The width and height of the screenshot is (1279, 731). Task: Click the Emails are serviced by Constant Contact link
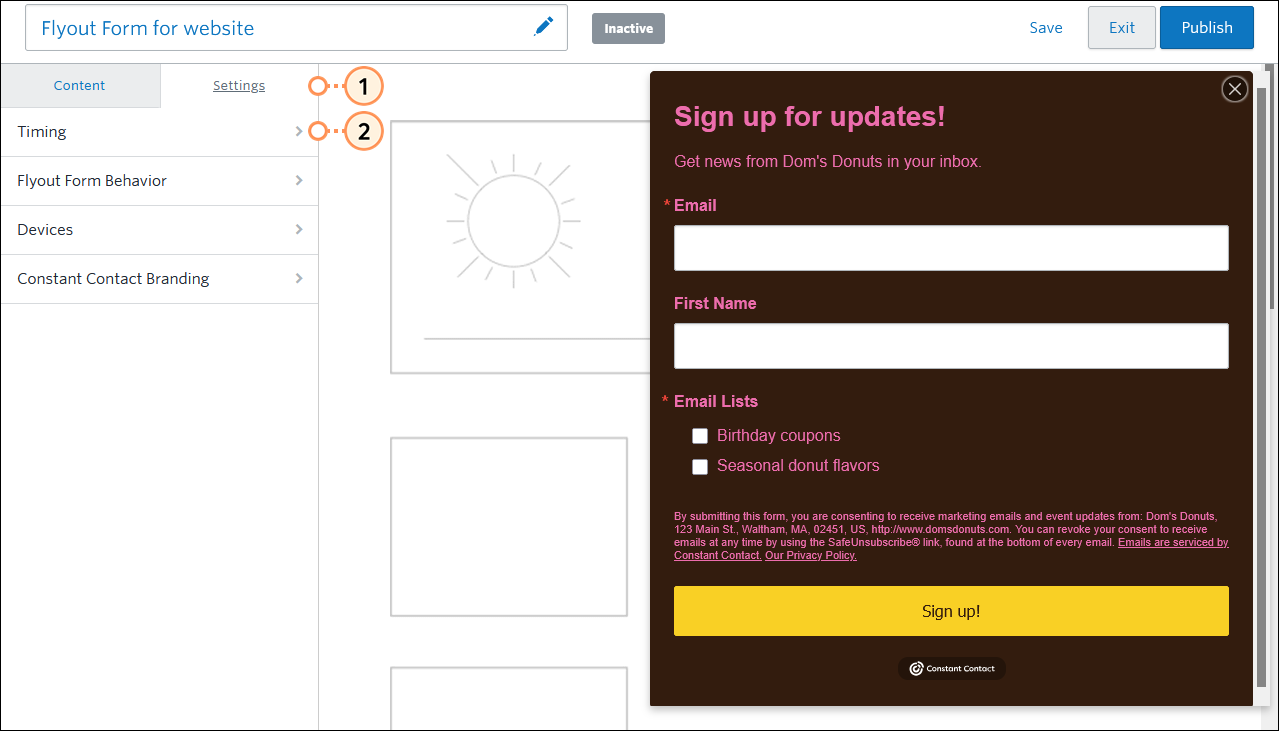1174,542
